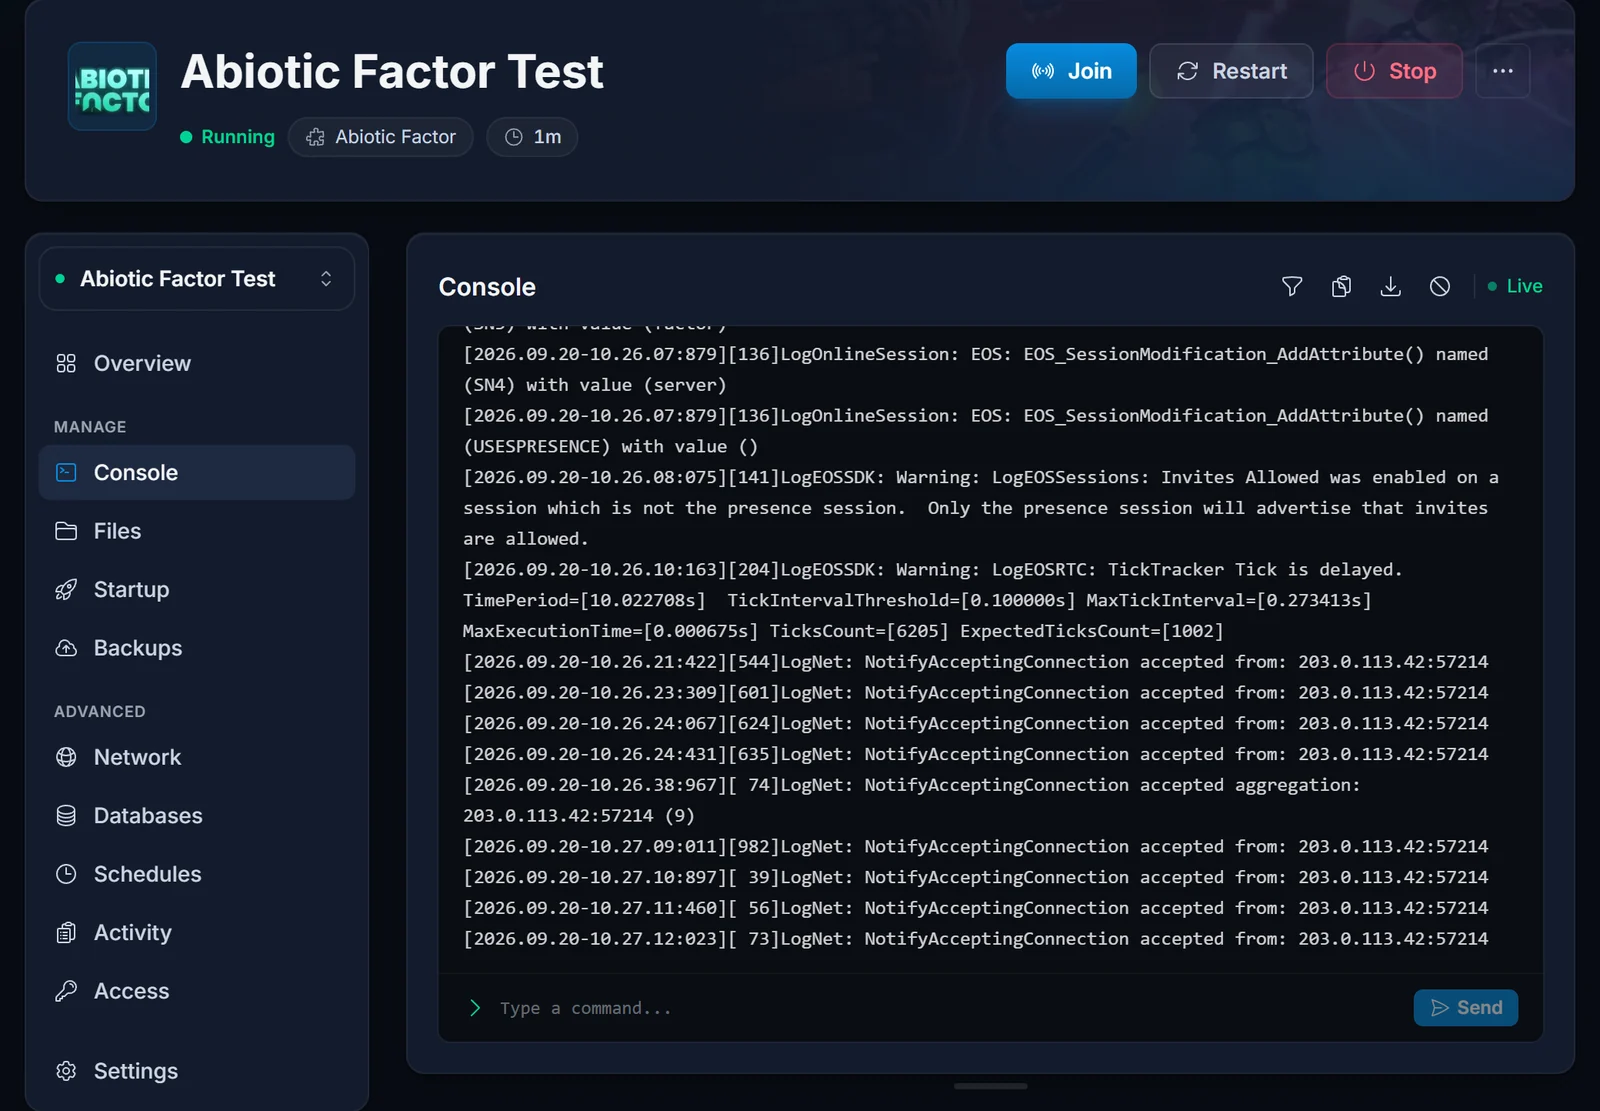Click the Settings gear icon
The image size is (1600, 1111).
[x=66, y=1071]
